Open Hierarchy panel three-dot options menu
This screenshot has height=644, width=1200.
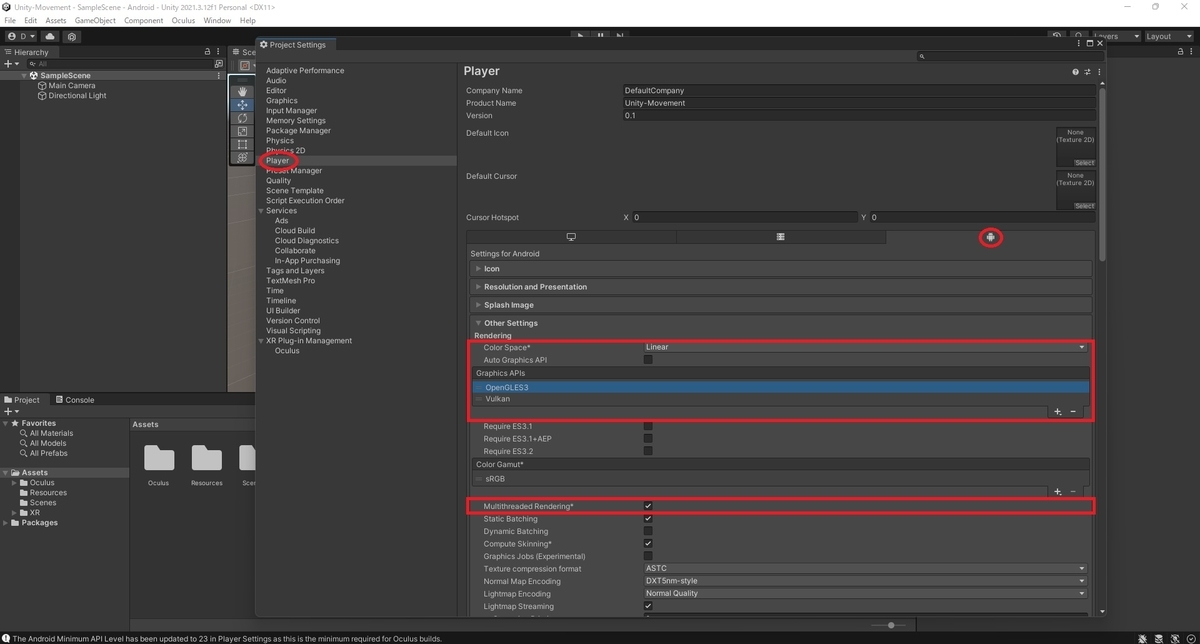click(219, 52)
